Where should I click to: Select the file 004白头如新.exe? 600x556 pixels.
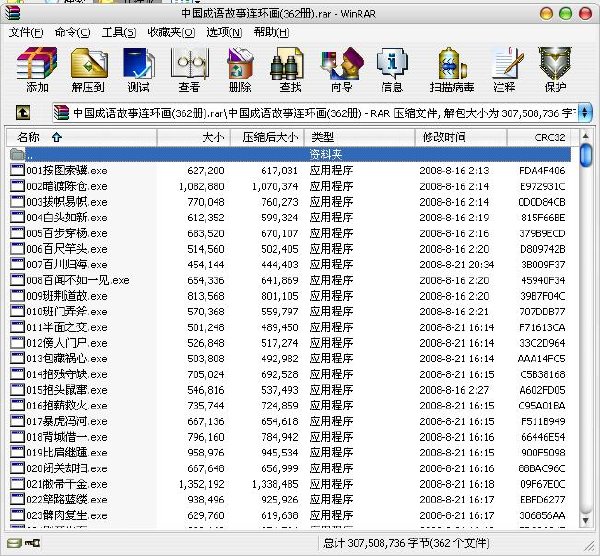click(x=67, y=217)
